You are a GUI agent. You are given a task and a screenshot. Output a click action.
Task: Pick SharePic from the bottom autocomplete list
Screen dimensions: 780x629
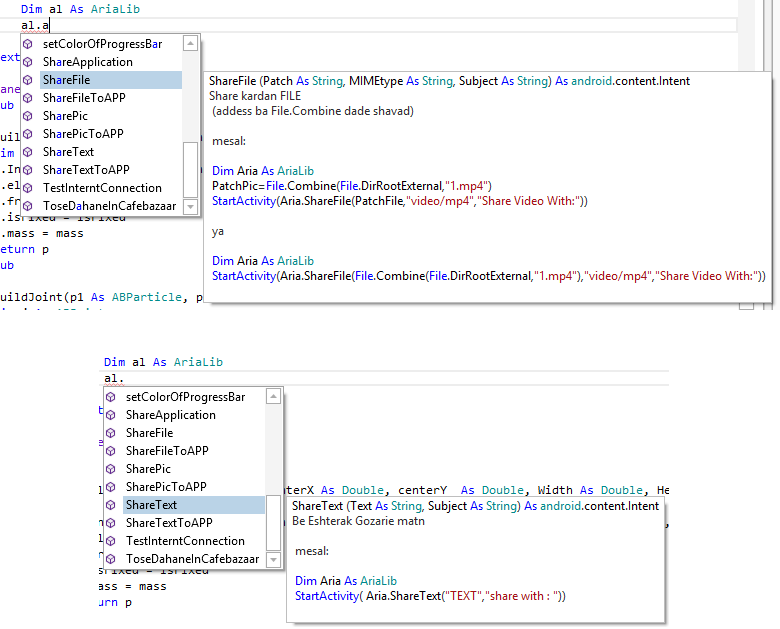tap(148, 469)
